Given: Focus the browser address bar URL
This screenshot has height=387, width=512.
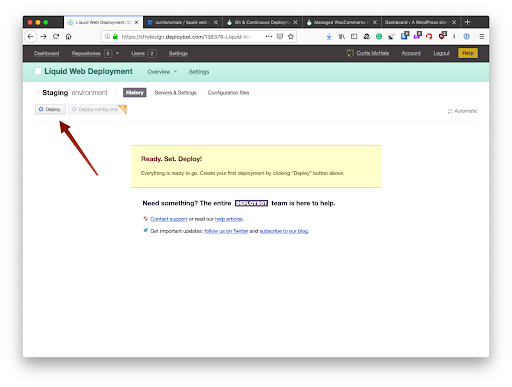Looking at the screenshot, I should [186, 37].
